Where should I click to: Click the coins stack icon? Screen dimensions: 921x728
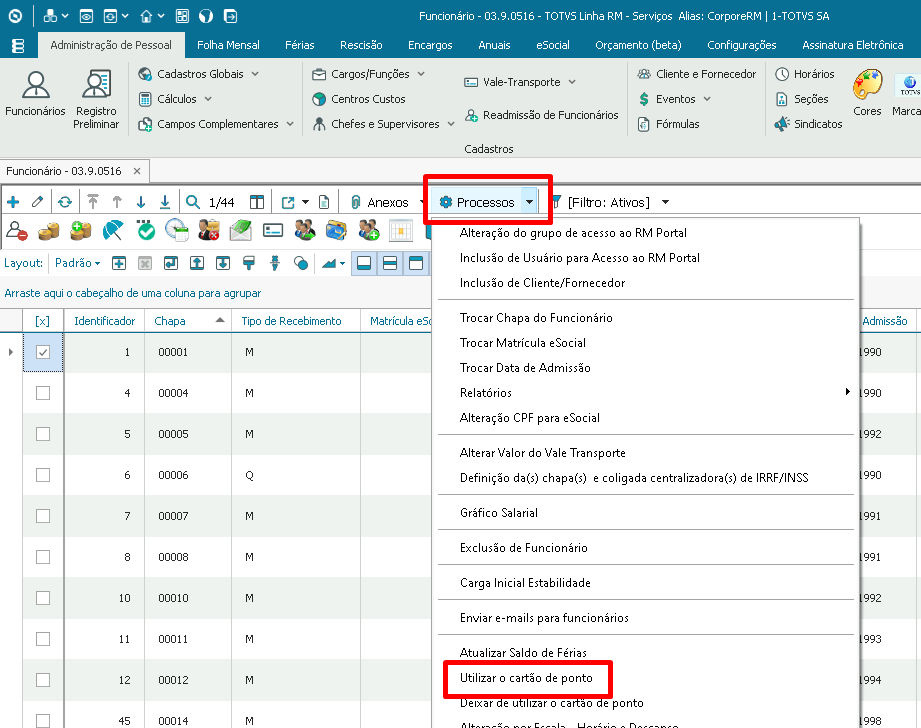point(49,230)
